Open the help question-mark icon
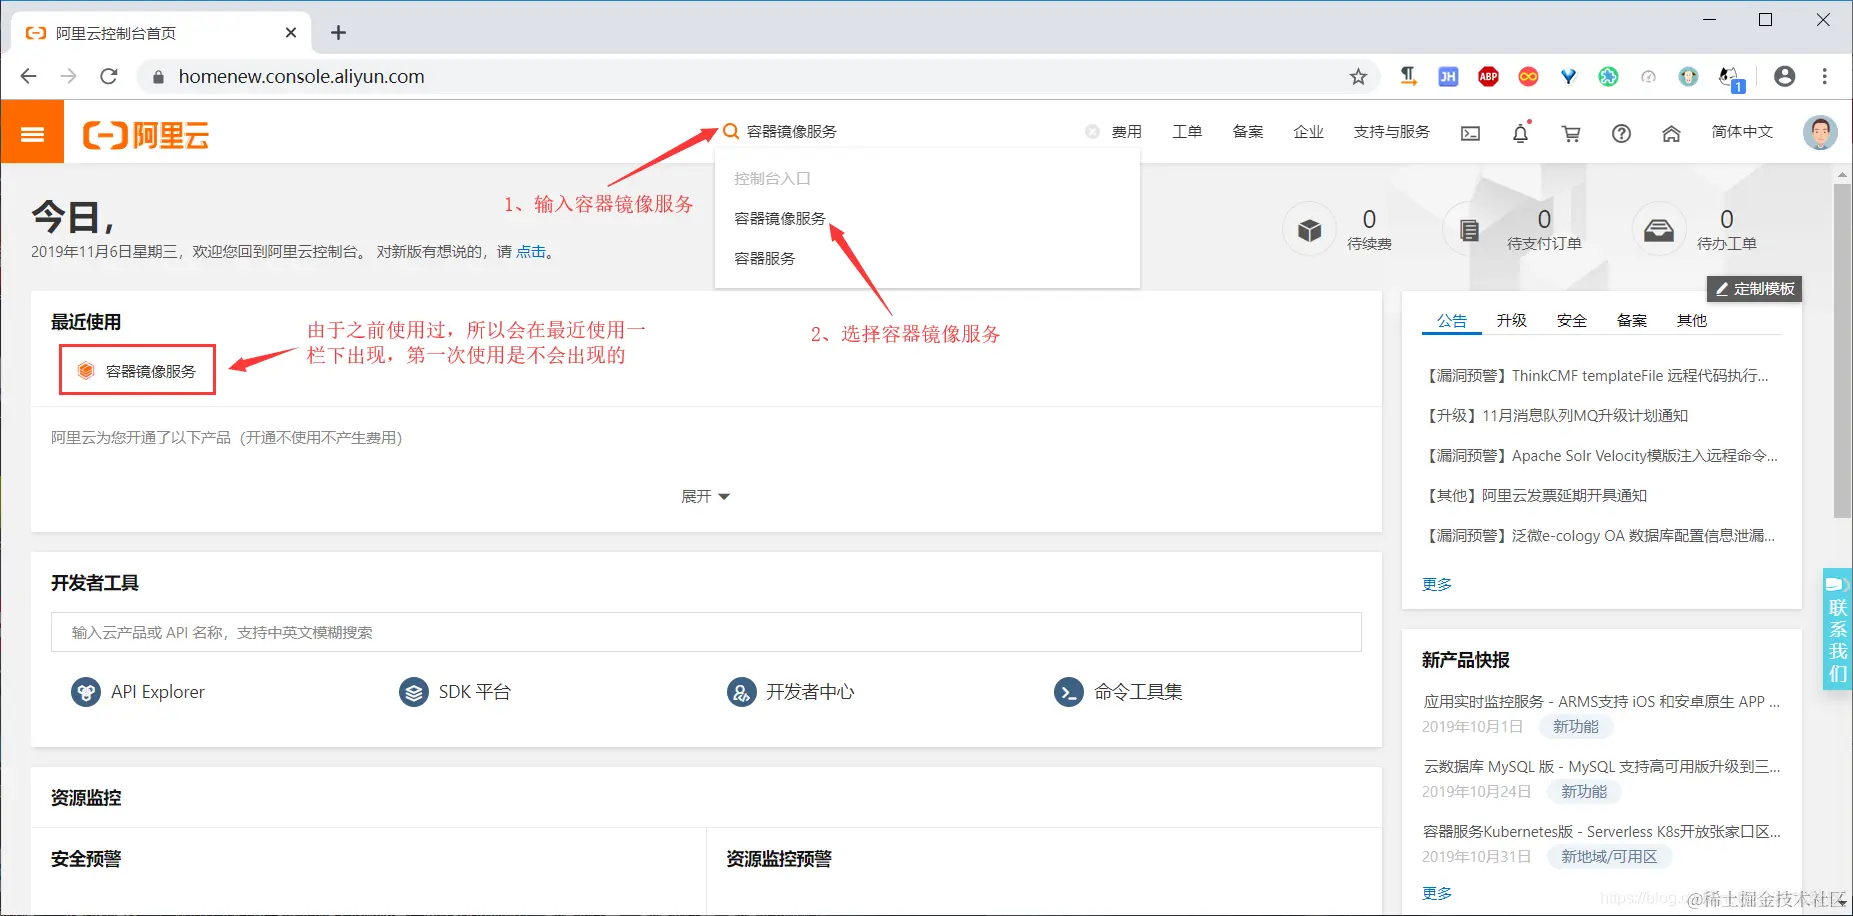This screenshot has height=916, width=1853. 1621,133
